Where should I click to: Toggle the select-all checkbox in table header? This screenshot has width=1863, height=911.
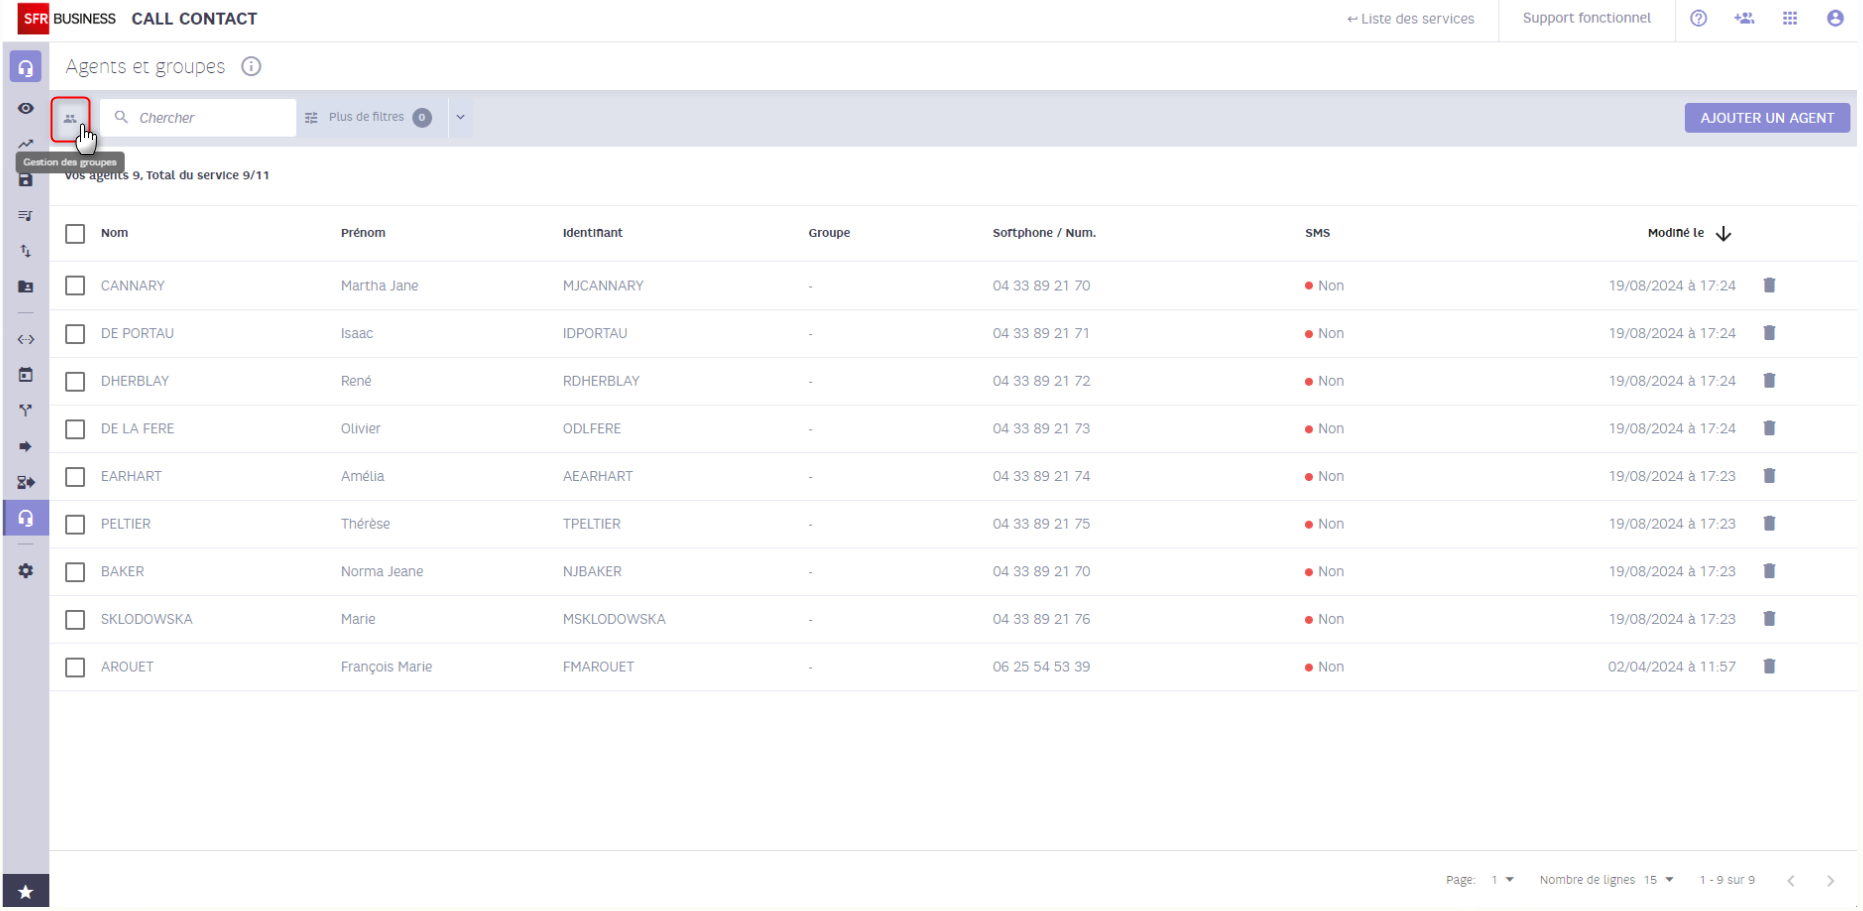click(x=75, y=234)
